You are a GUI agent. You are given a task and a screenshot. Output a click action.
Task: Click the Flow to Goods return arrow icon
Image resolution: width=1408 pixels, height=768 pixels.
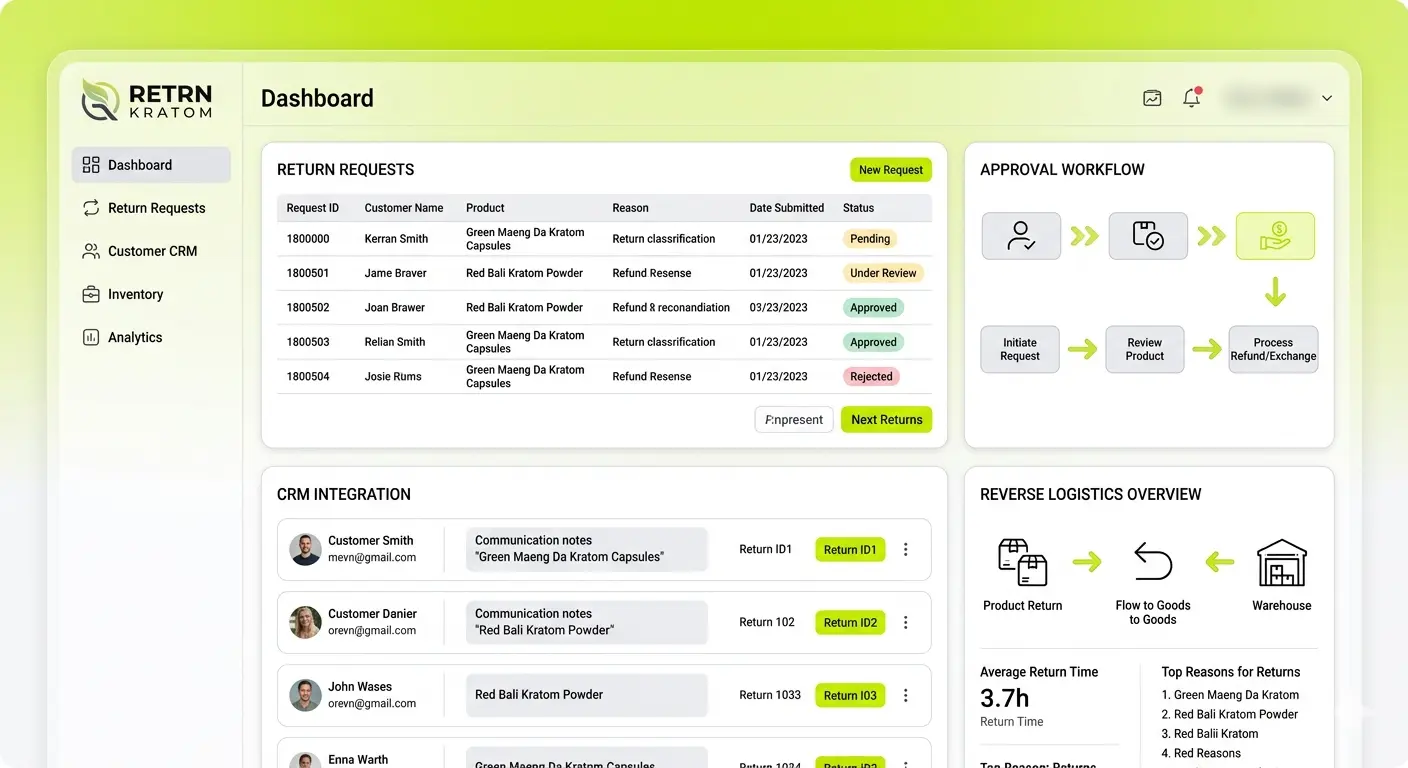click(1152, 562)
